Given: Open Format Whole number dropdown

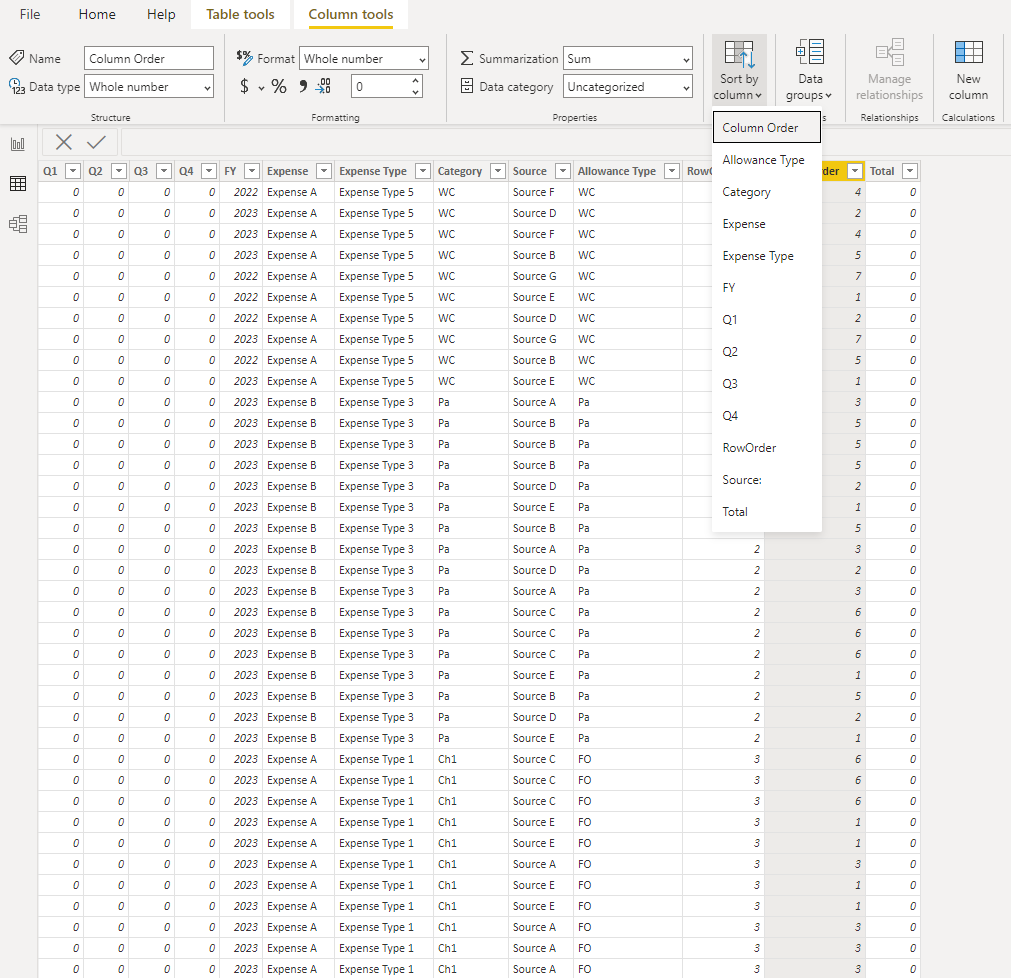Looking at the screenshot, I should (x=364, y=59).
